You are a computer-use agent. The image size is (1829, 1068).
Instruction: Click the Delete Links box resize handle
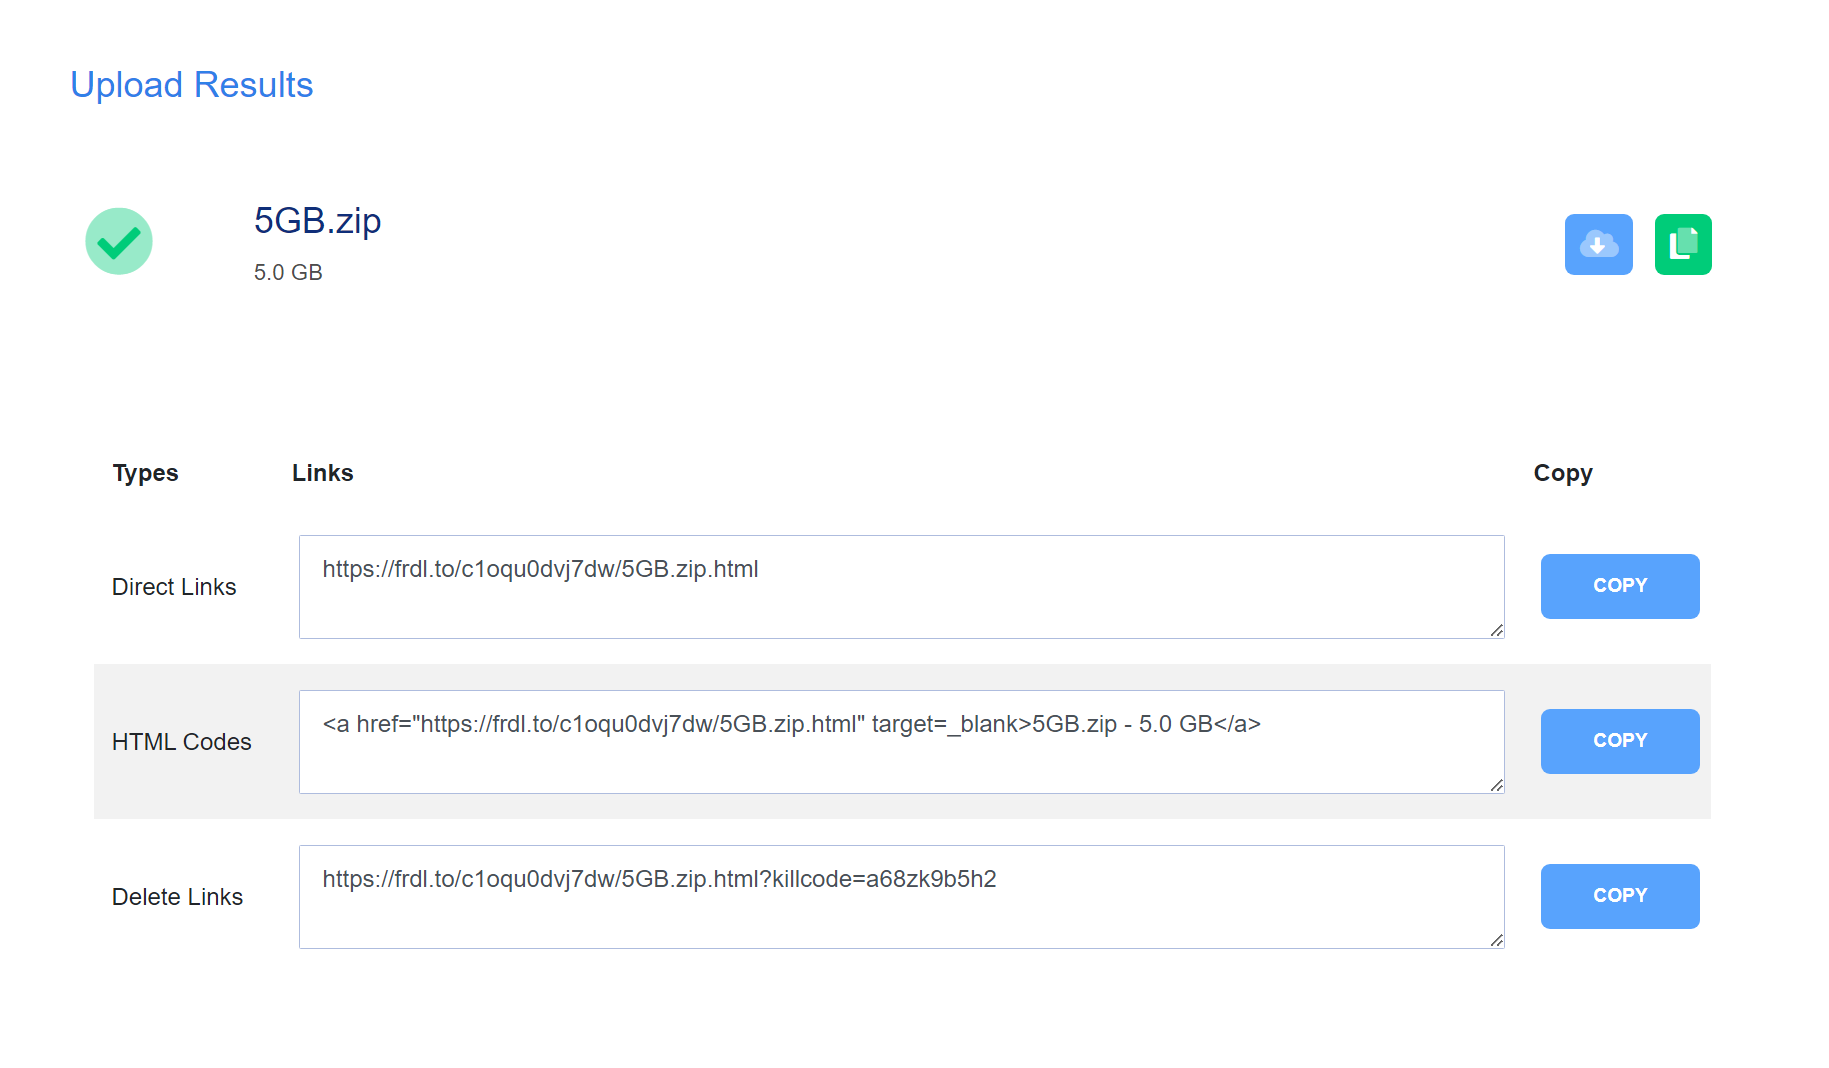coord(1496,940)
